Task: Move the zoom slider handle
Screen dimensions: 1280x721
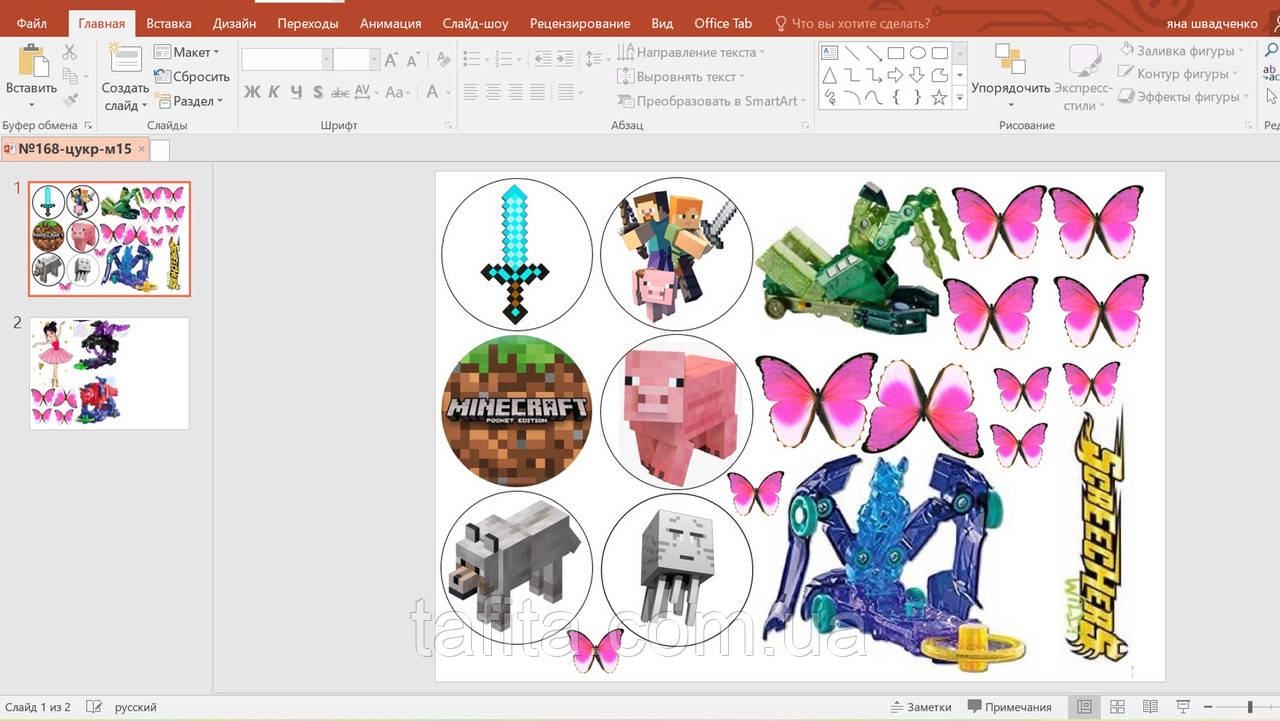Action: pos(1249,707)
